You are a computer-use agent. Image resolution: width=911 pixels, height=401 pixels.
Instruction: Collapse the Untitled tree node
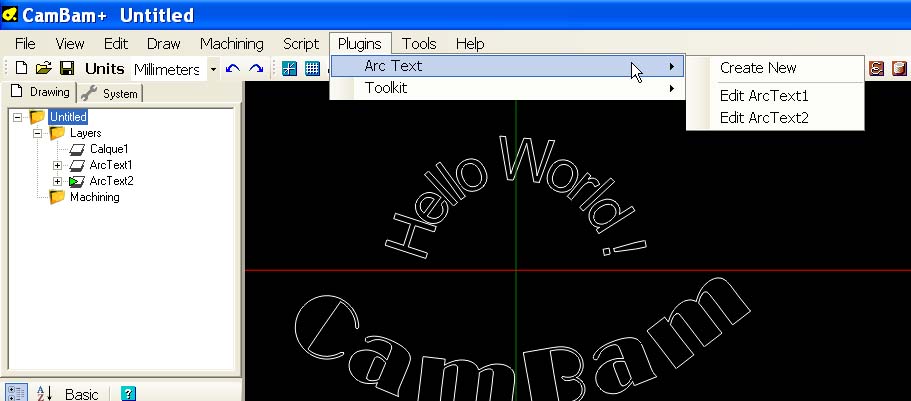[17, 117]
